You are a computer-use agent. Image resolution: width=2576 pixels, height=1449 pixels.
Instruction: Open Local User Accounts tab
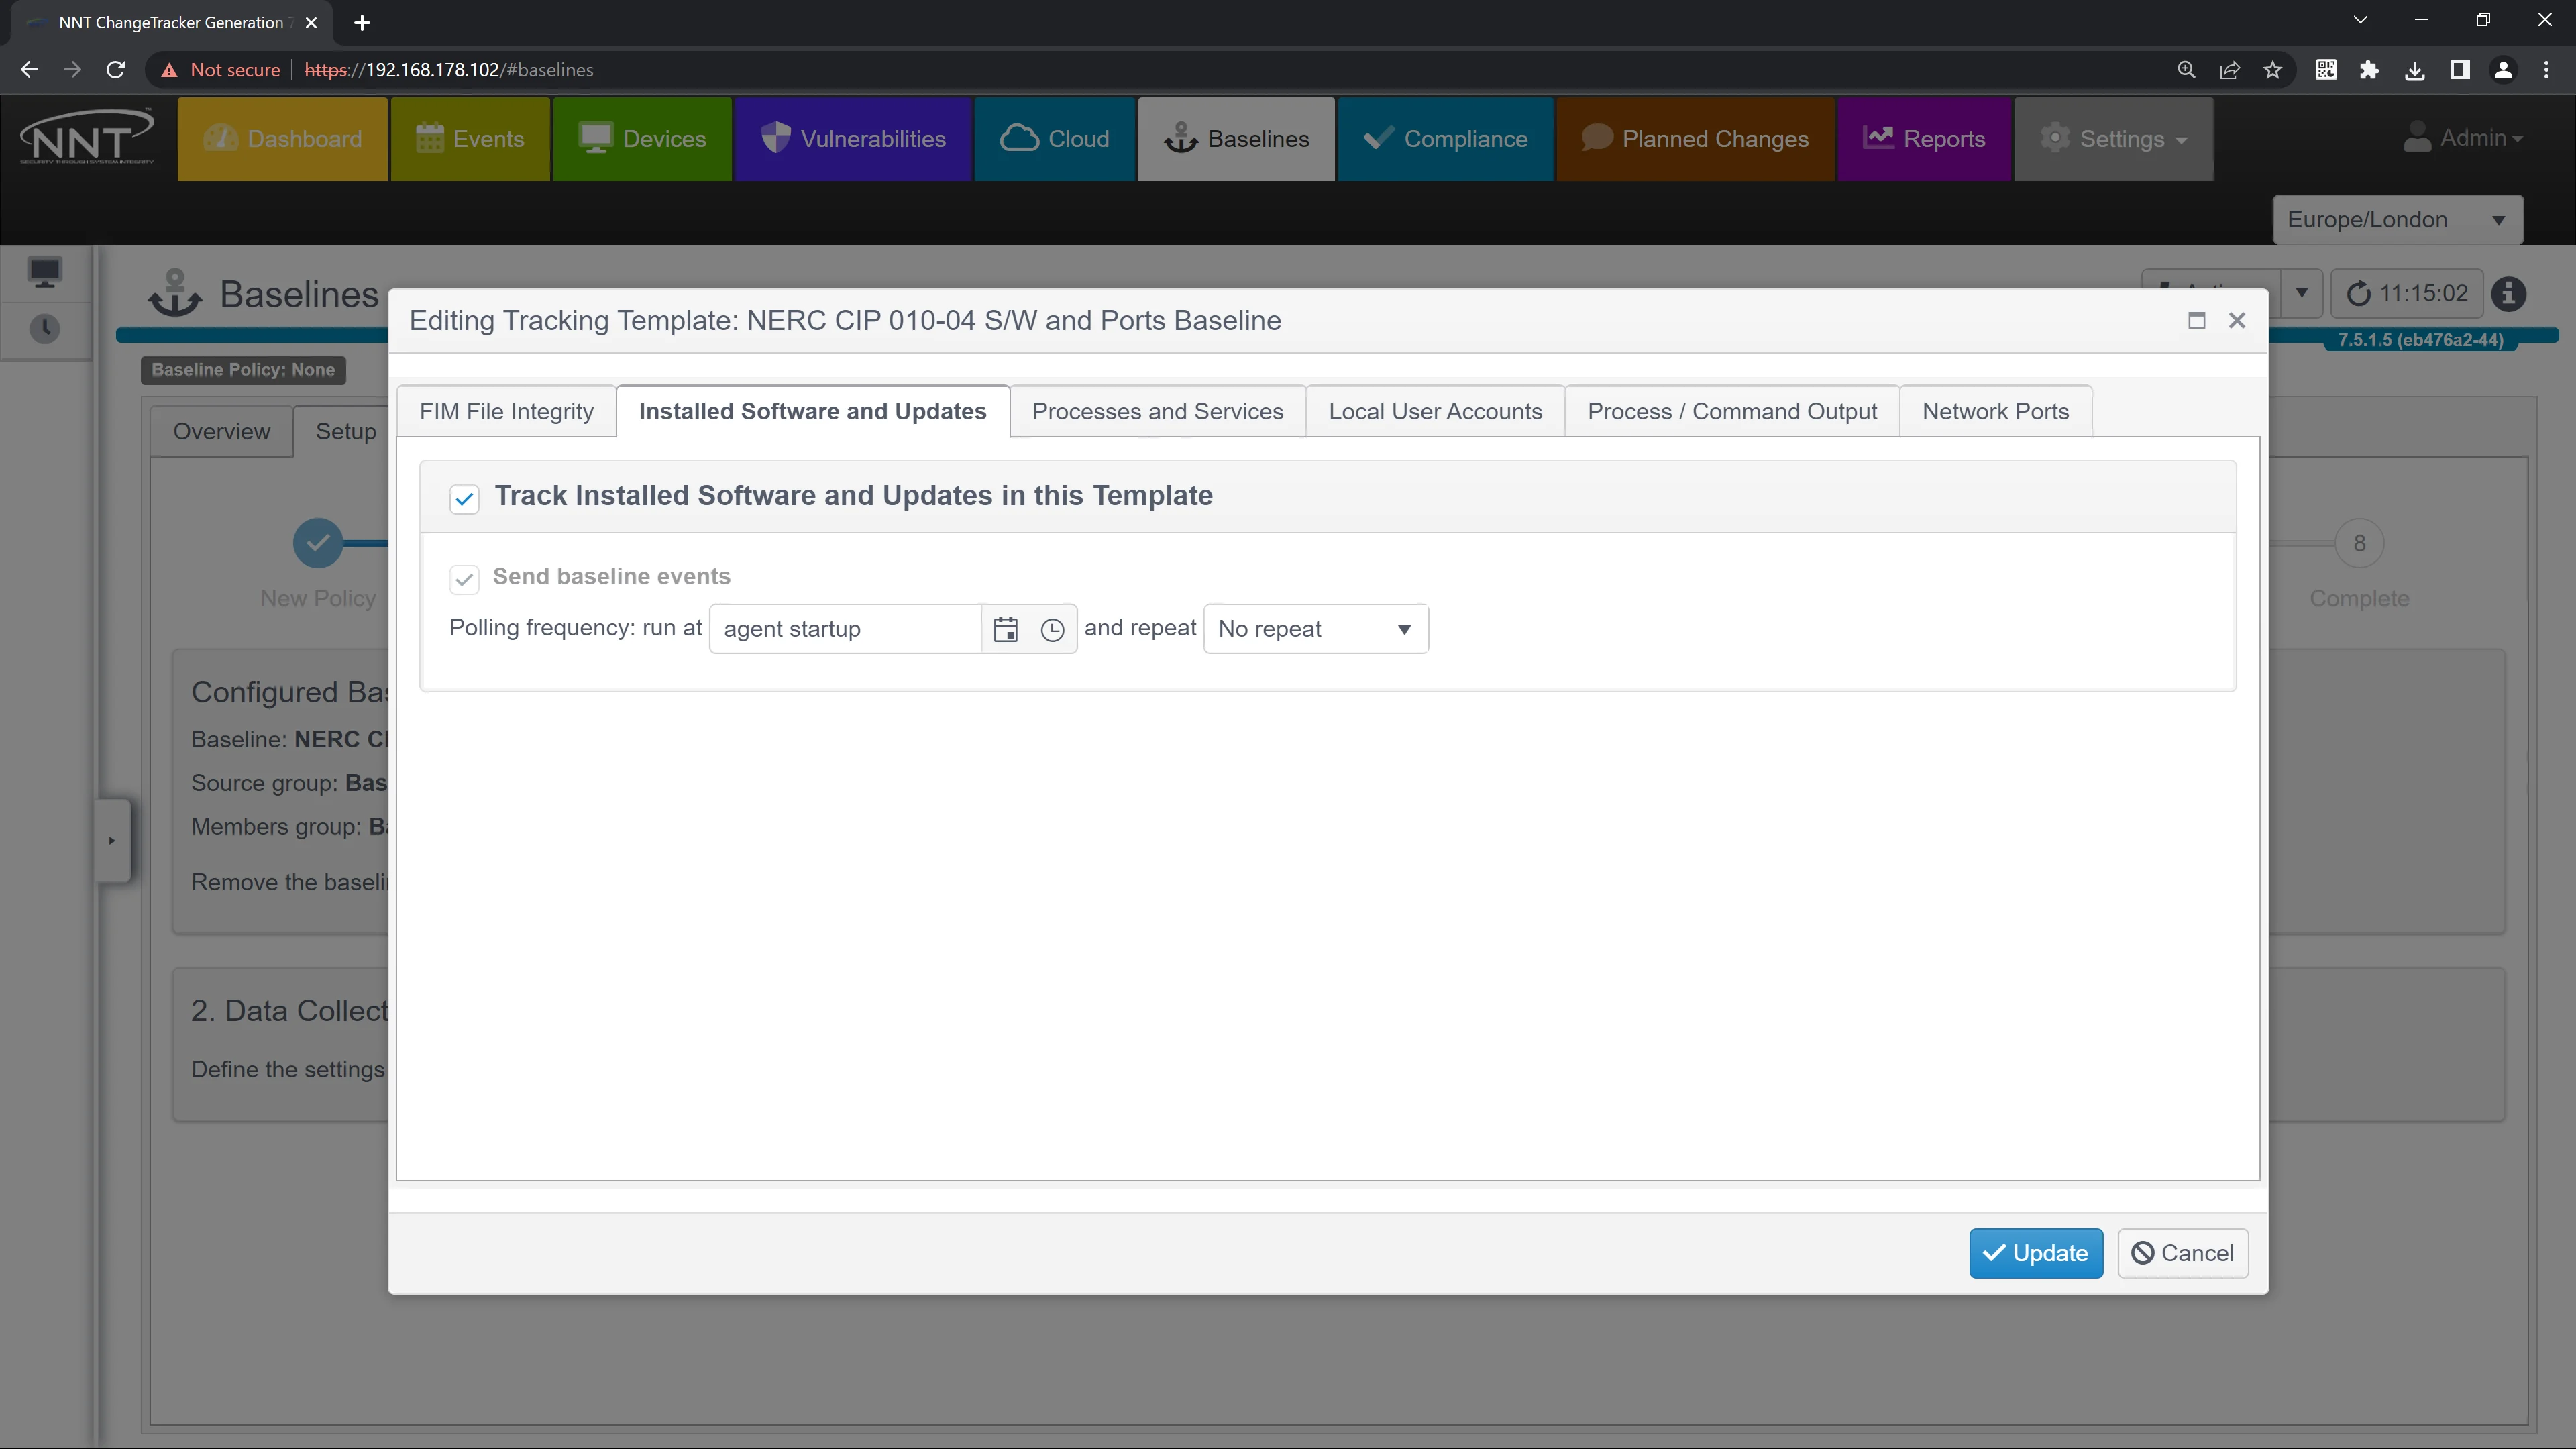[1435, 411]
